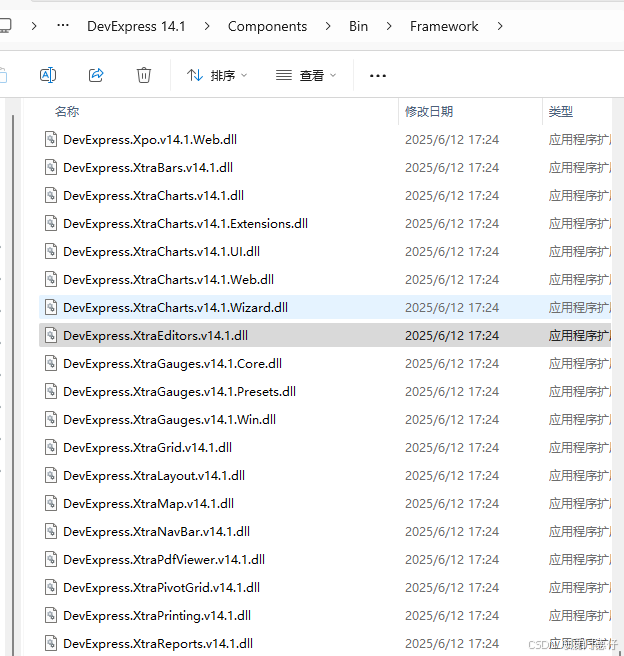This screenshot has width=624, height=656.
Task: Open the View (查看) dropdown
Action: point(306,76)
